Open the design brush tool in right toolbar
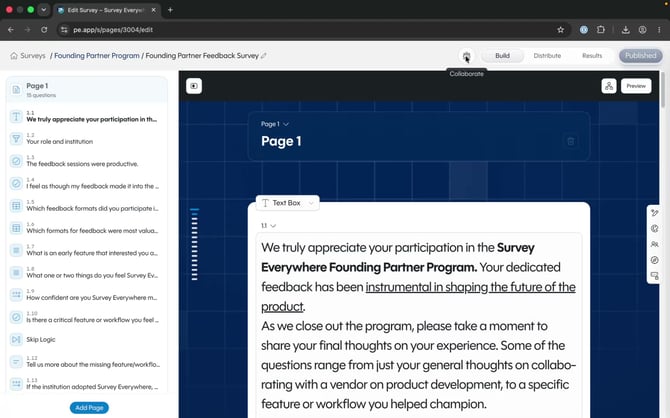670x418 pixels. coord(654,213)
